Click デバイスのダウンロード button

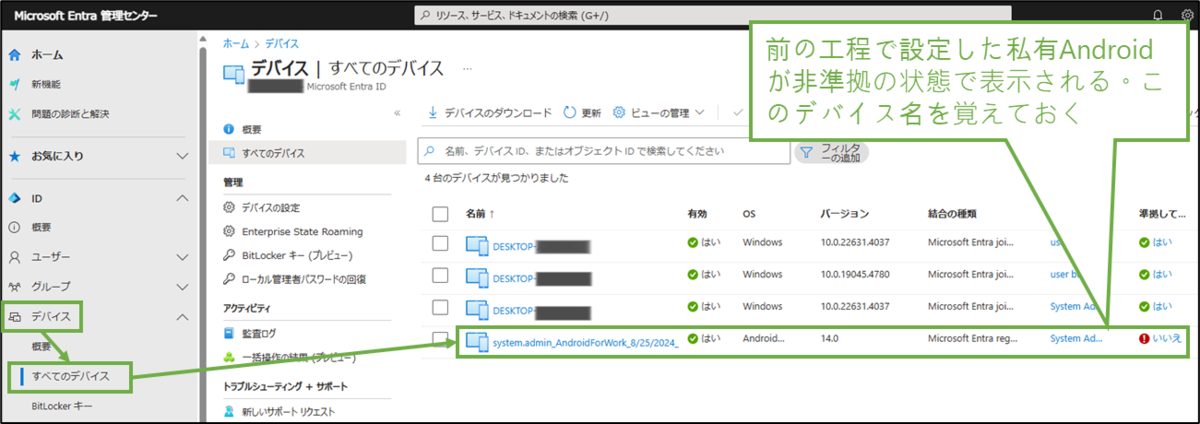tap(490, 113)
